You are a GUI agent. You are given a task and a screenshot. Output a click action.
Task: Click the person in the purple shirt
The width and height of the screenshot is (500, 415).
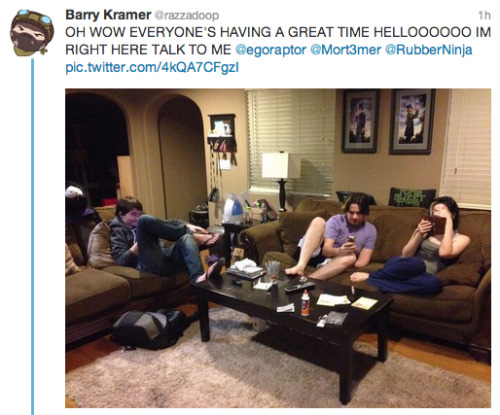pyautogui.click(x=335, y=238)
